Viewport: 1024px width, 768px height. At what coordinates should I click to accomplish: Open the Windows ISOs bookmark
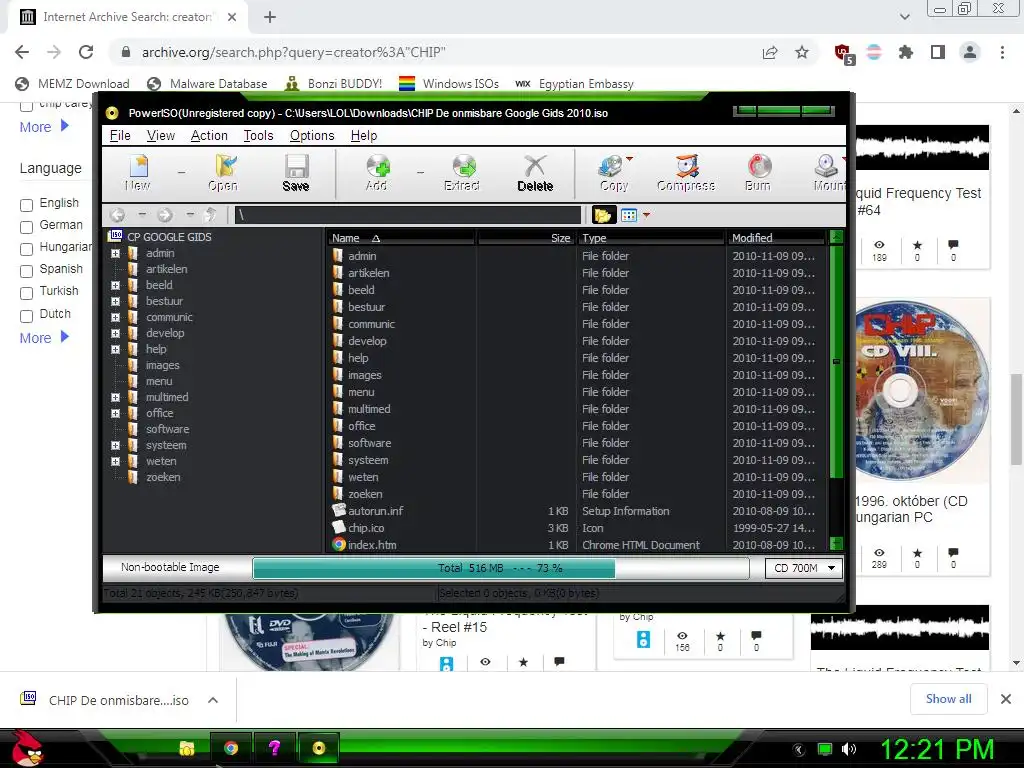click(x=449, y=84)
